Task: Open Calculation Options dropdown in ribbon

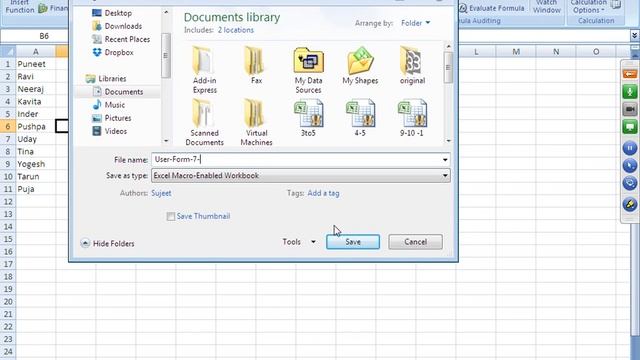Action: pyautogui.click(x=588, y=7)
